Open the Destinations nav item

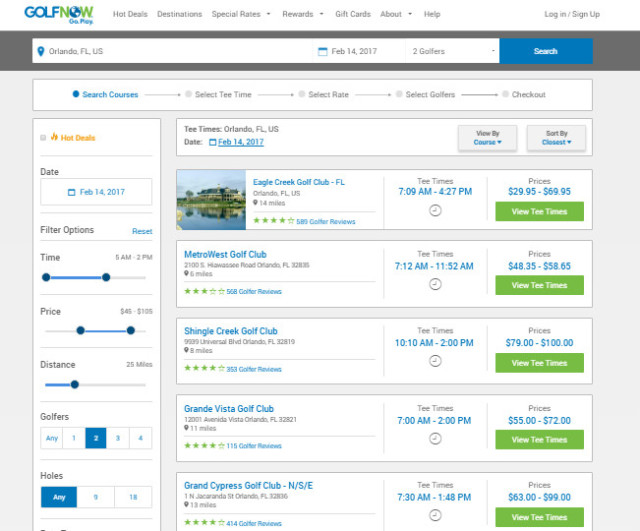(180, 14)
